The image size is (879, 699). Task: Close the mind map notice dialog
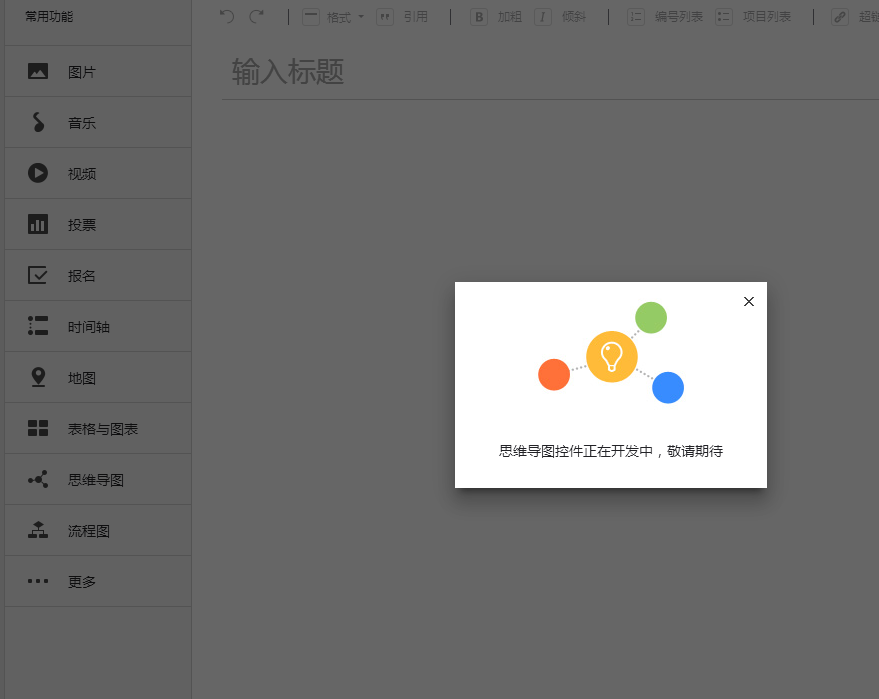748,302
